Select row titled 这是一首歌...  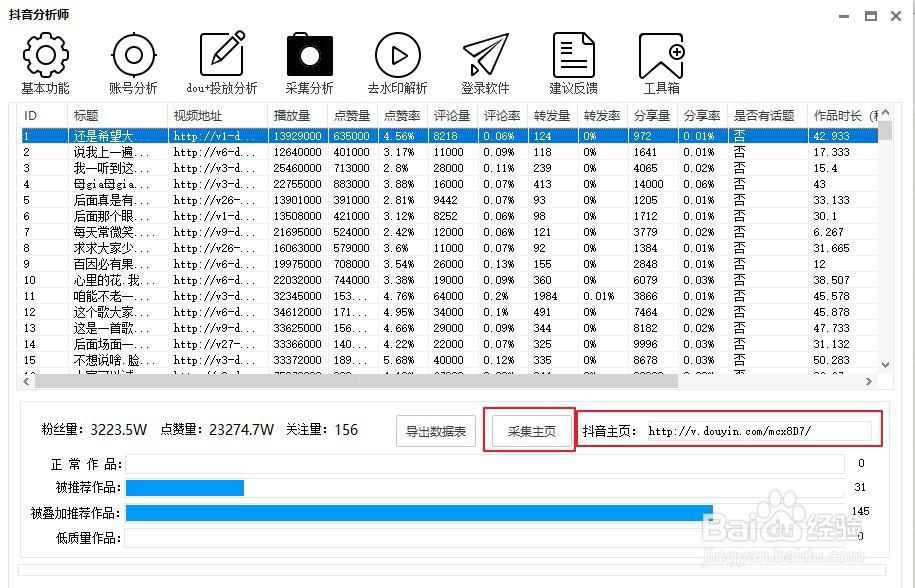[x=448, y=328]
